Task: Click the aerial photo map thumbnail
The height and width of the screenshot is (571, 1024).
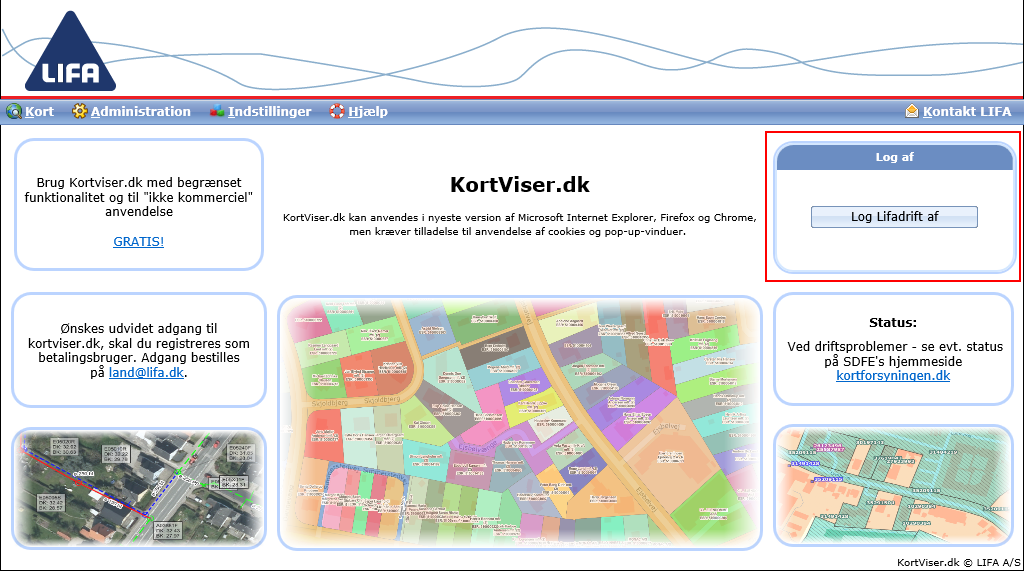Action: point(139,488)
